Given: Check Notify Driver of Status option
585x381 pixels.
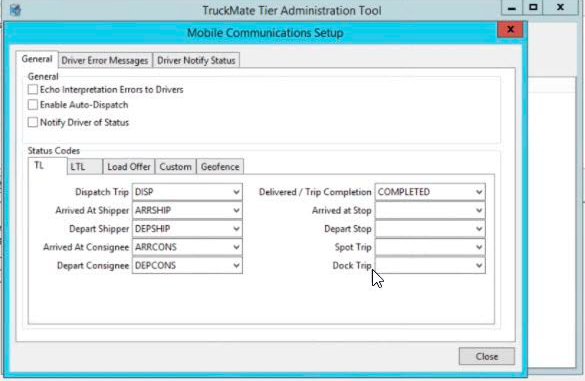Looking at the screenshot, I should point(33,122).
